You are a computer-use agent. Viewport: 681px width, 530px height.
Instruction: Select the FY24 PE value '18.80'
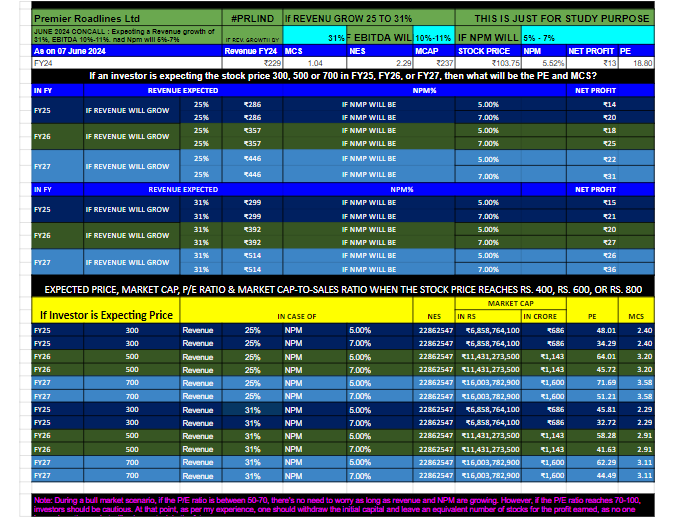[x=636, y=63]
